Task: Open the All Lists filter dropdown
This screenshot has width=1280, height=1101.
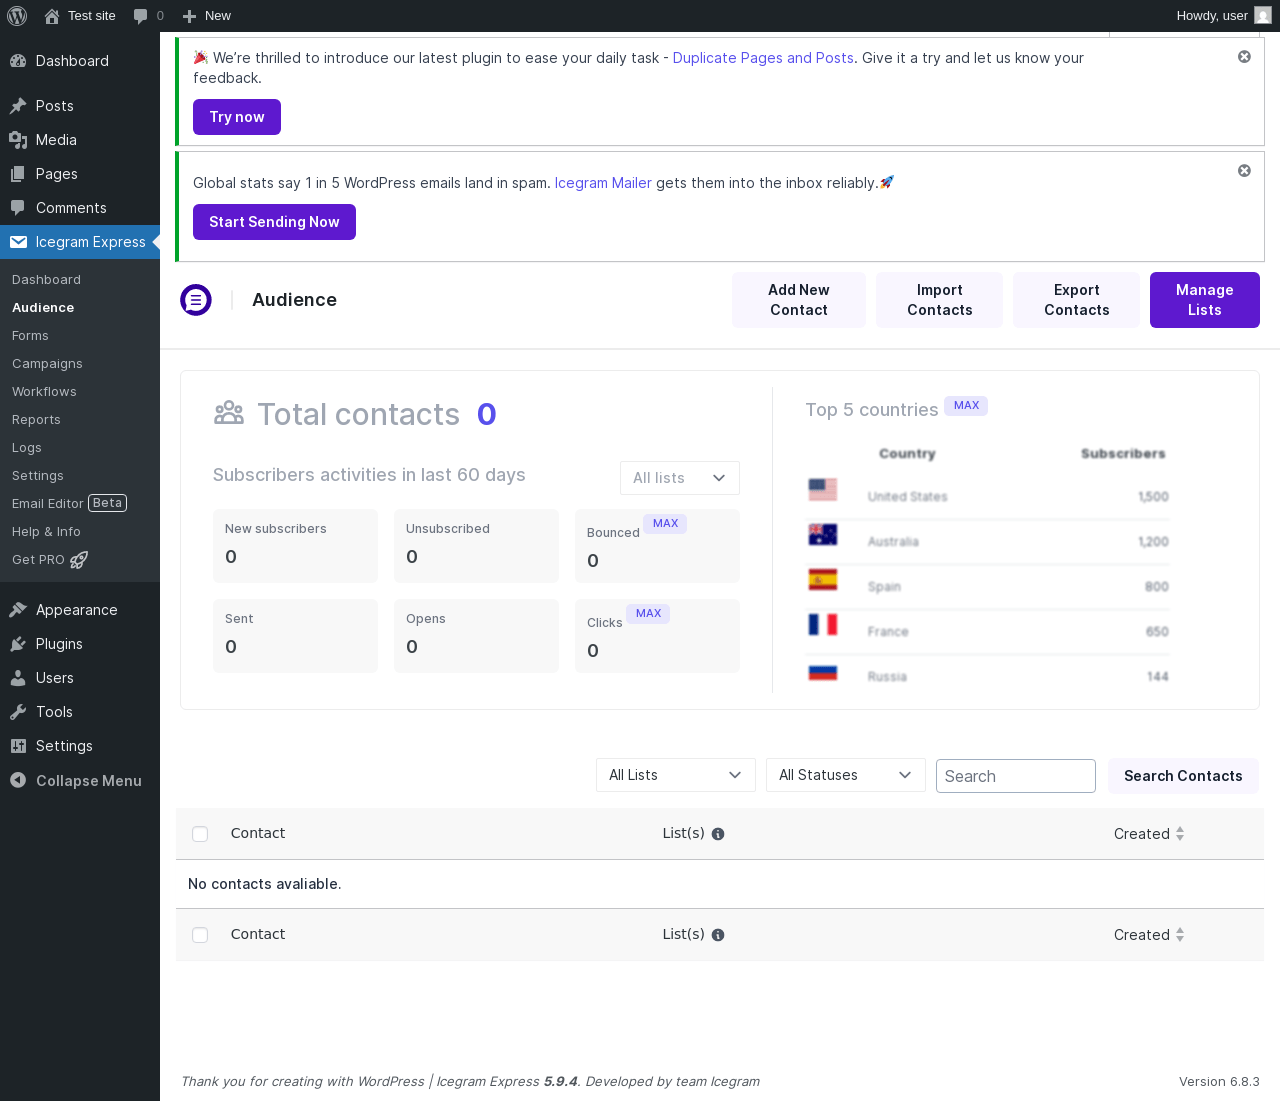Action: [676, 775]
